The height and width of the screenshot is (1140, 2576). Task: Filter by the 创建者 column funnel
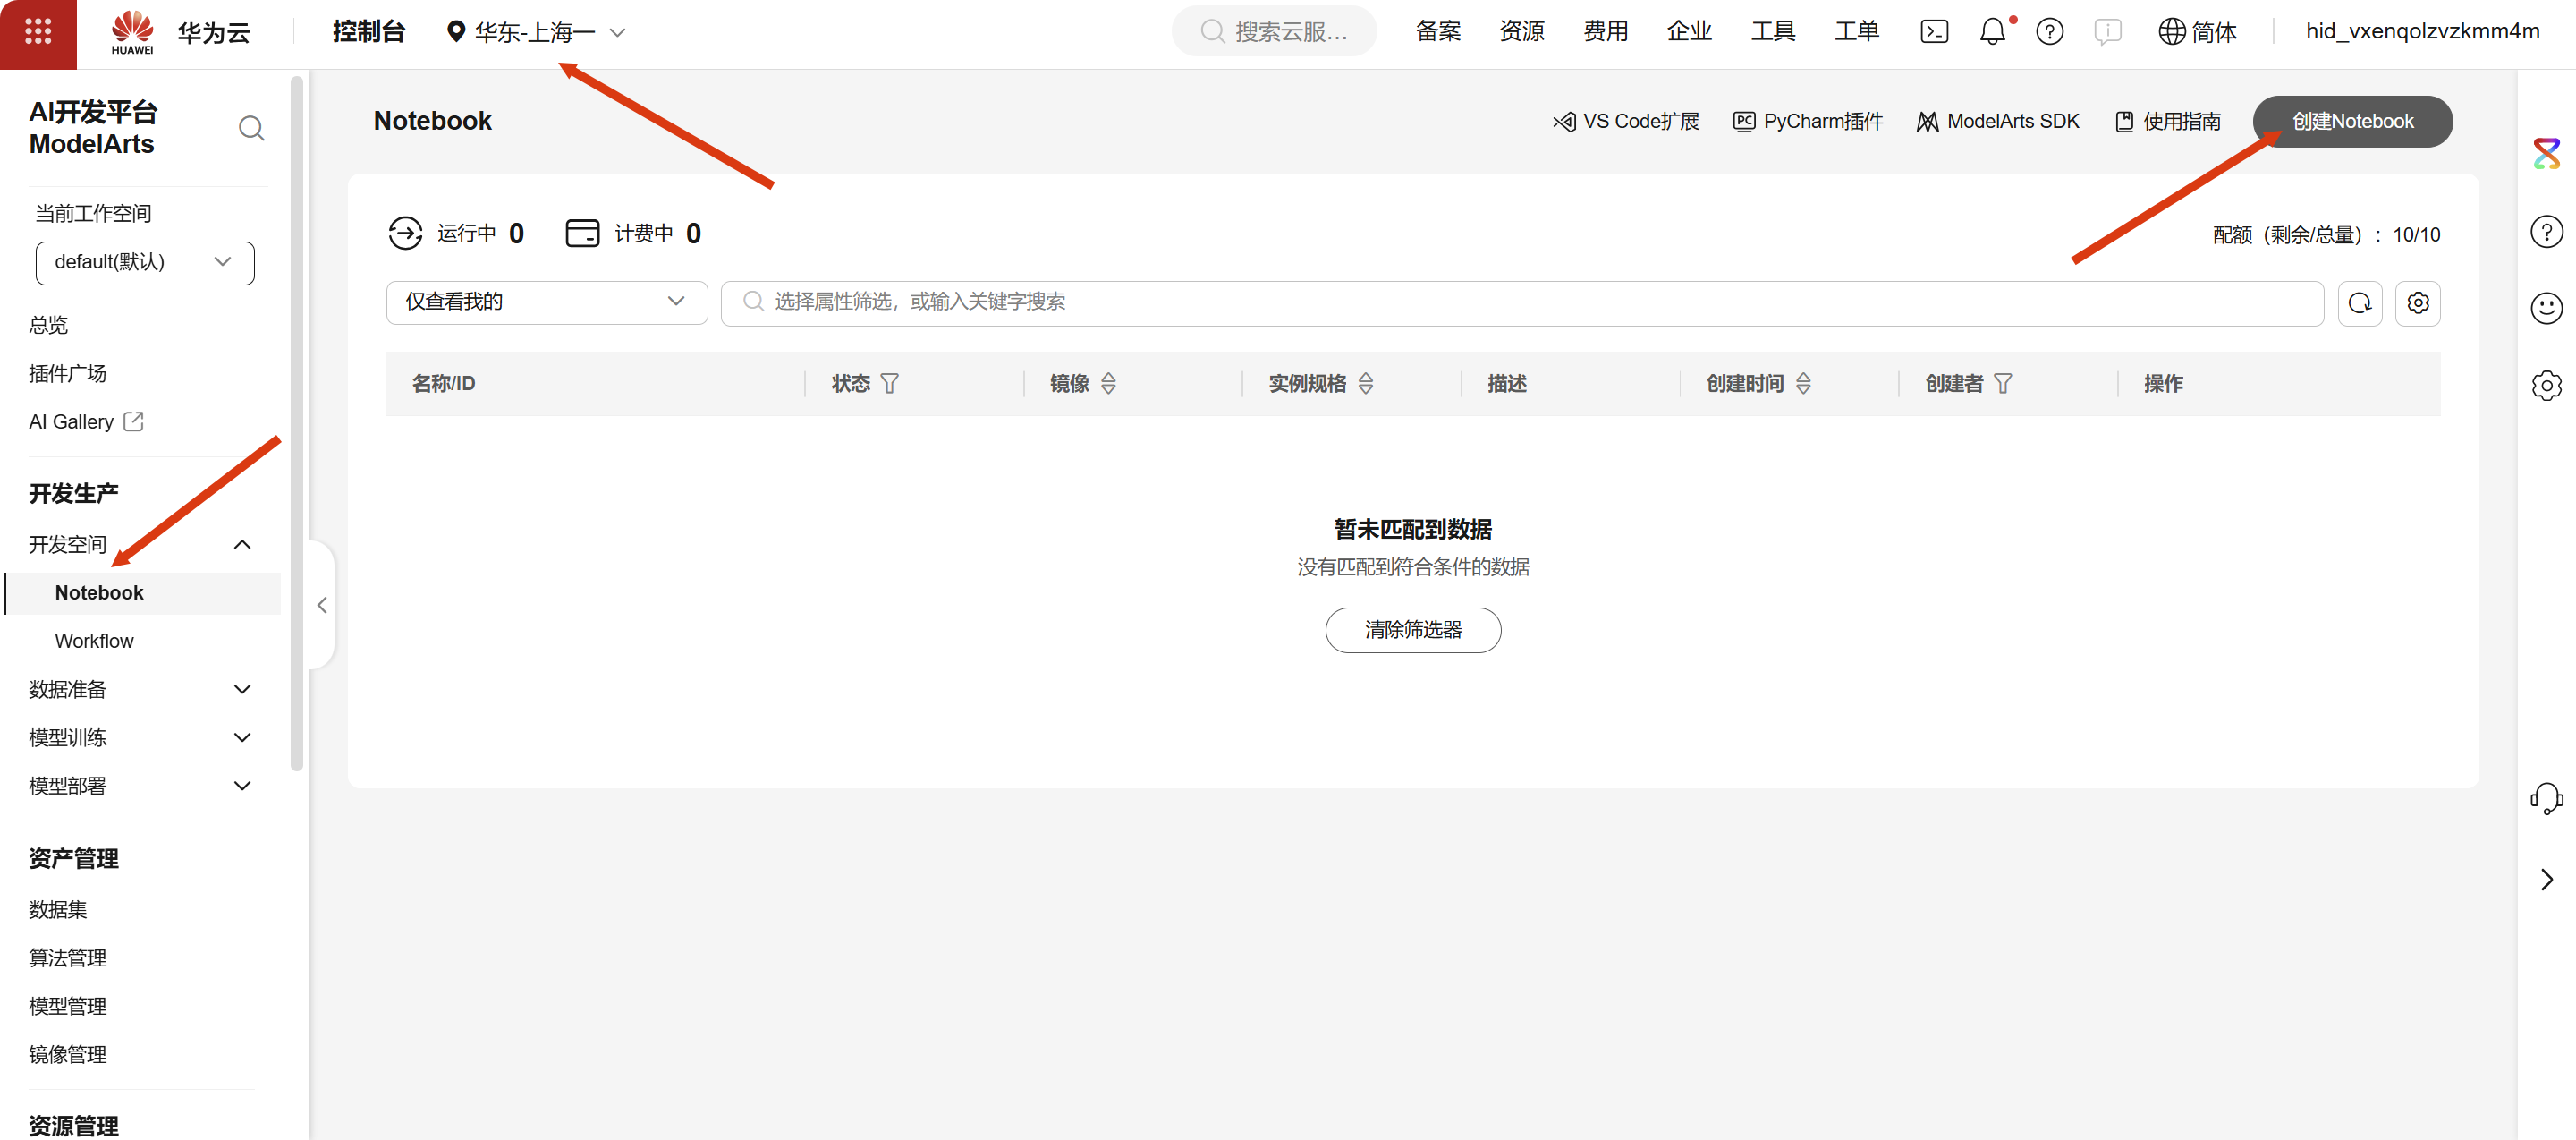pos(2002,384)
